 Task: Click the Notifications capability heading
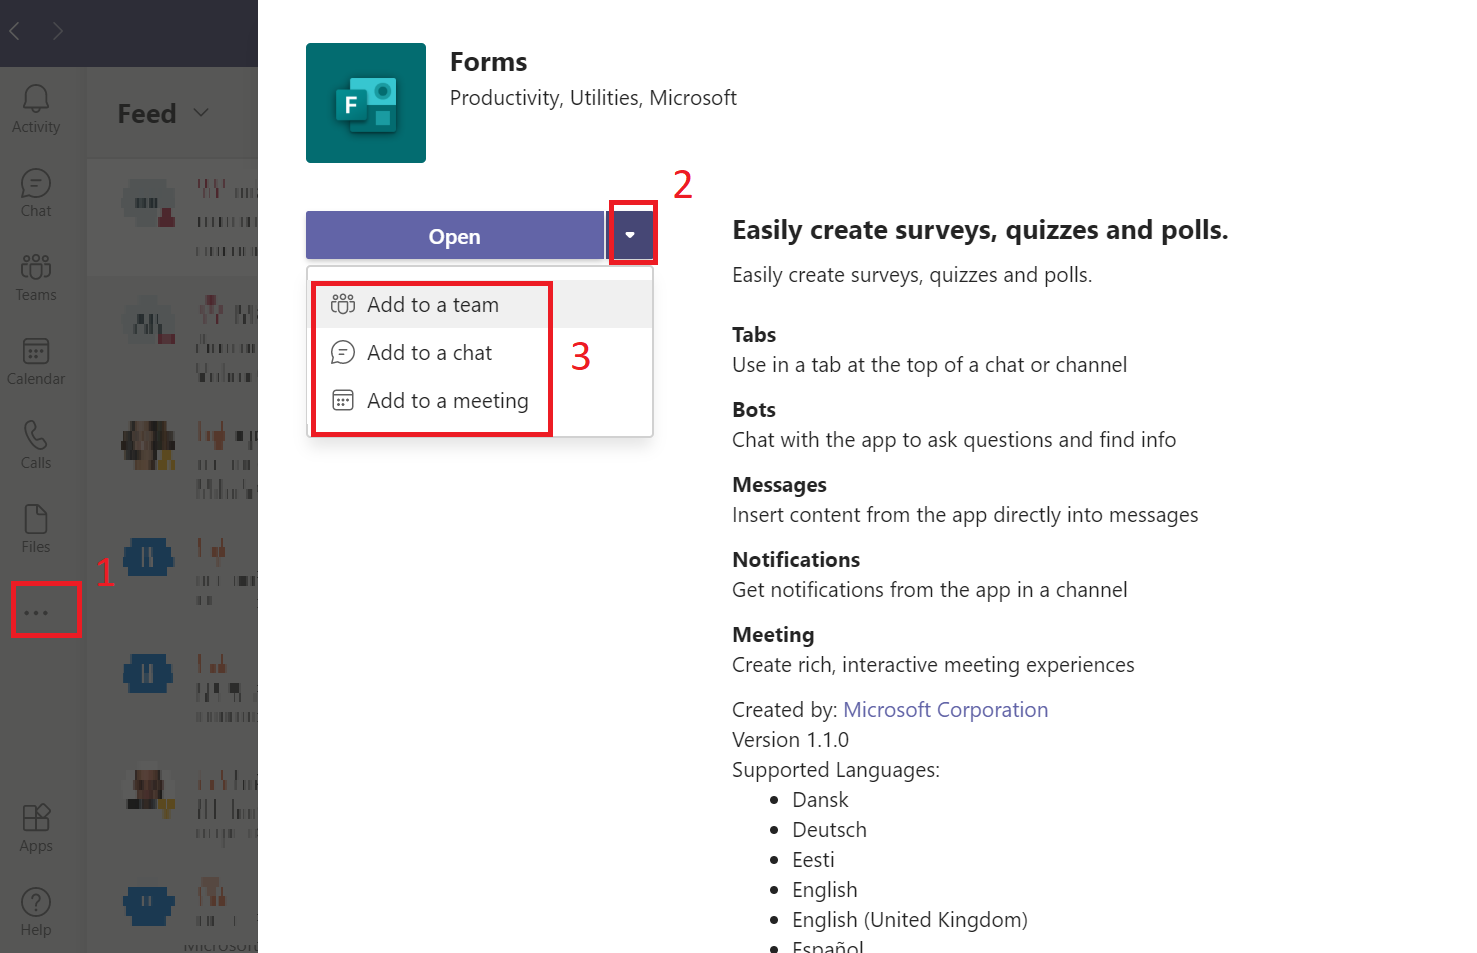pos(796,560)
